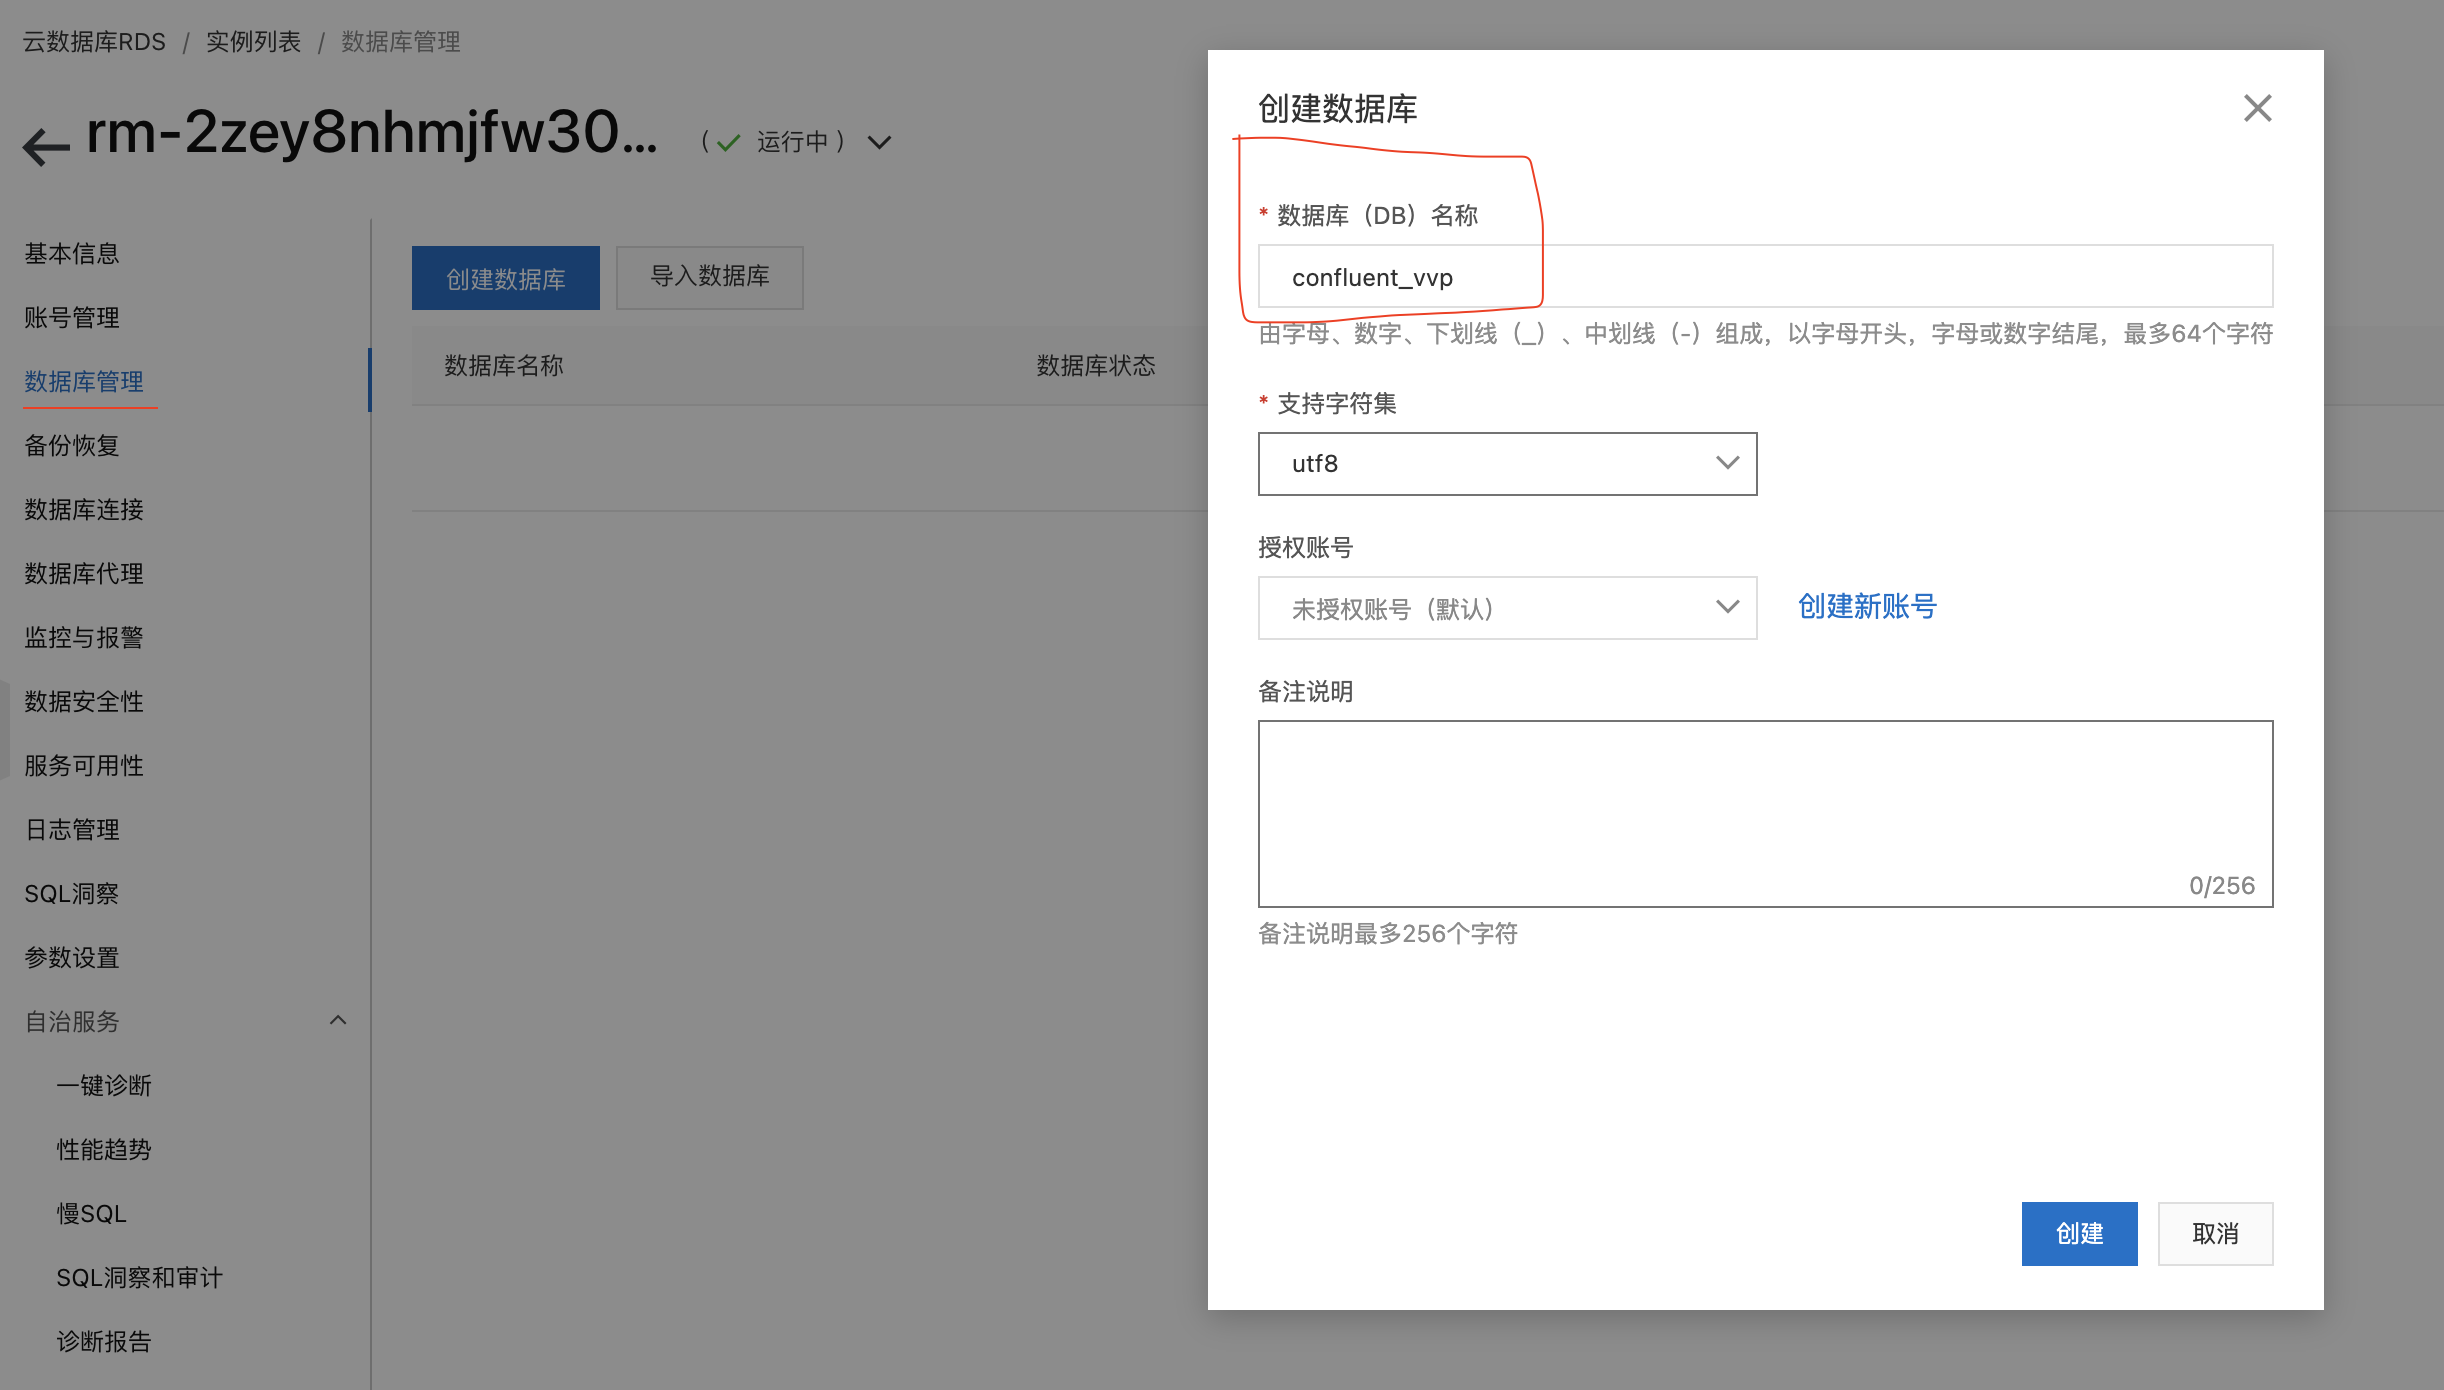
Task: Close the 创建数据库 dialog with X
Action: pos(2257,108)
